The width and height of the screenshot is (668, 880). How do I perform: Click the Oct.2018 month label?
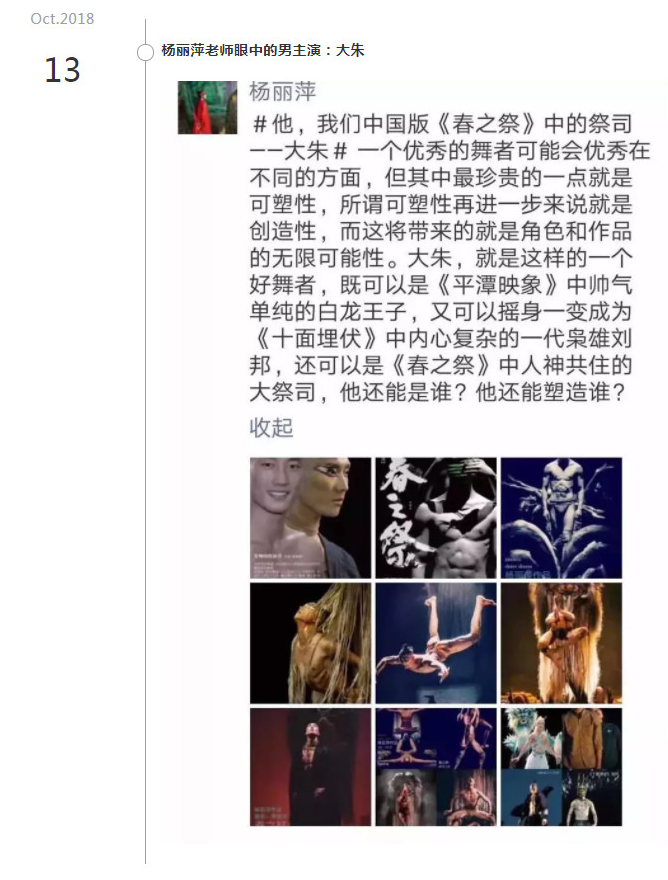click(62, 19)
